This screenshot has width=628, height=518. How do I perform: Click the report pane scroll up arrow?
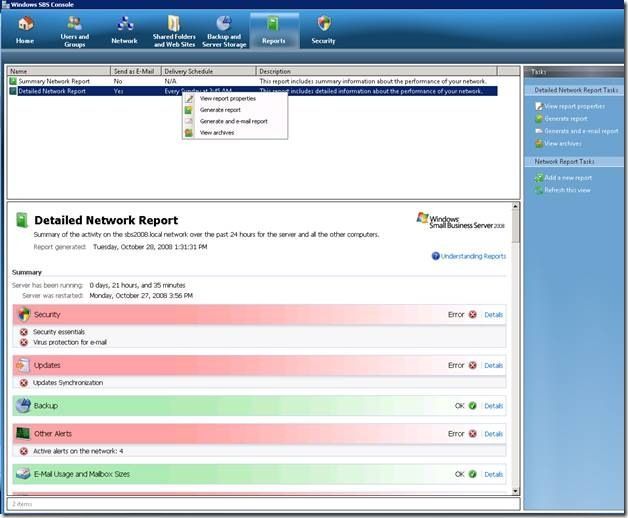(x=515, y=206)
